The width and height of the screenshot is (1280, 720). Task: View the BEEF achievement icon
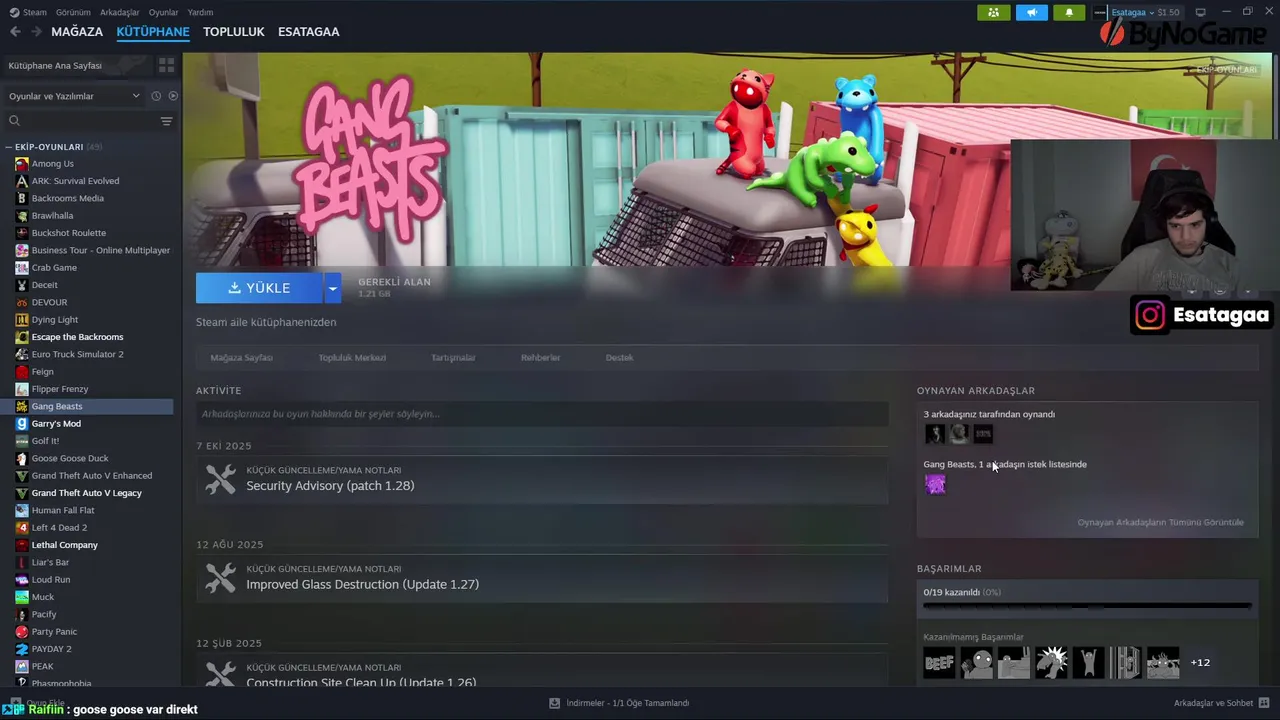pyautogui.click(x=939, y=662)
